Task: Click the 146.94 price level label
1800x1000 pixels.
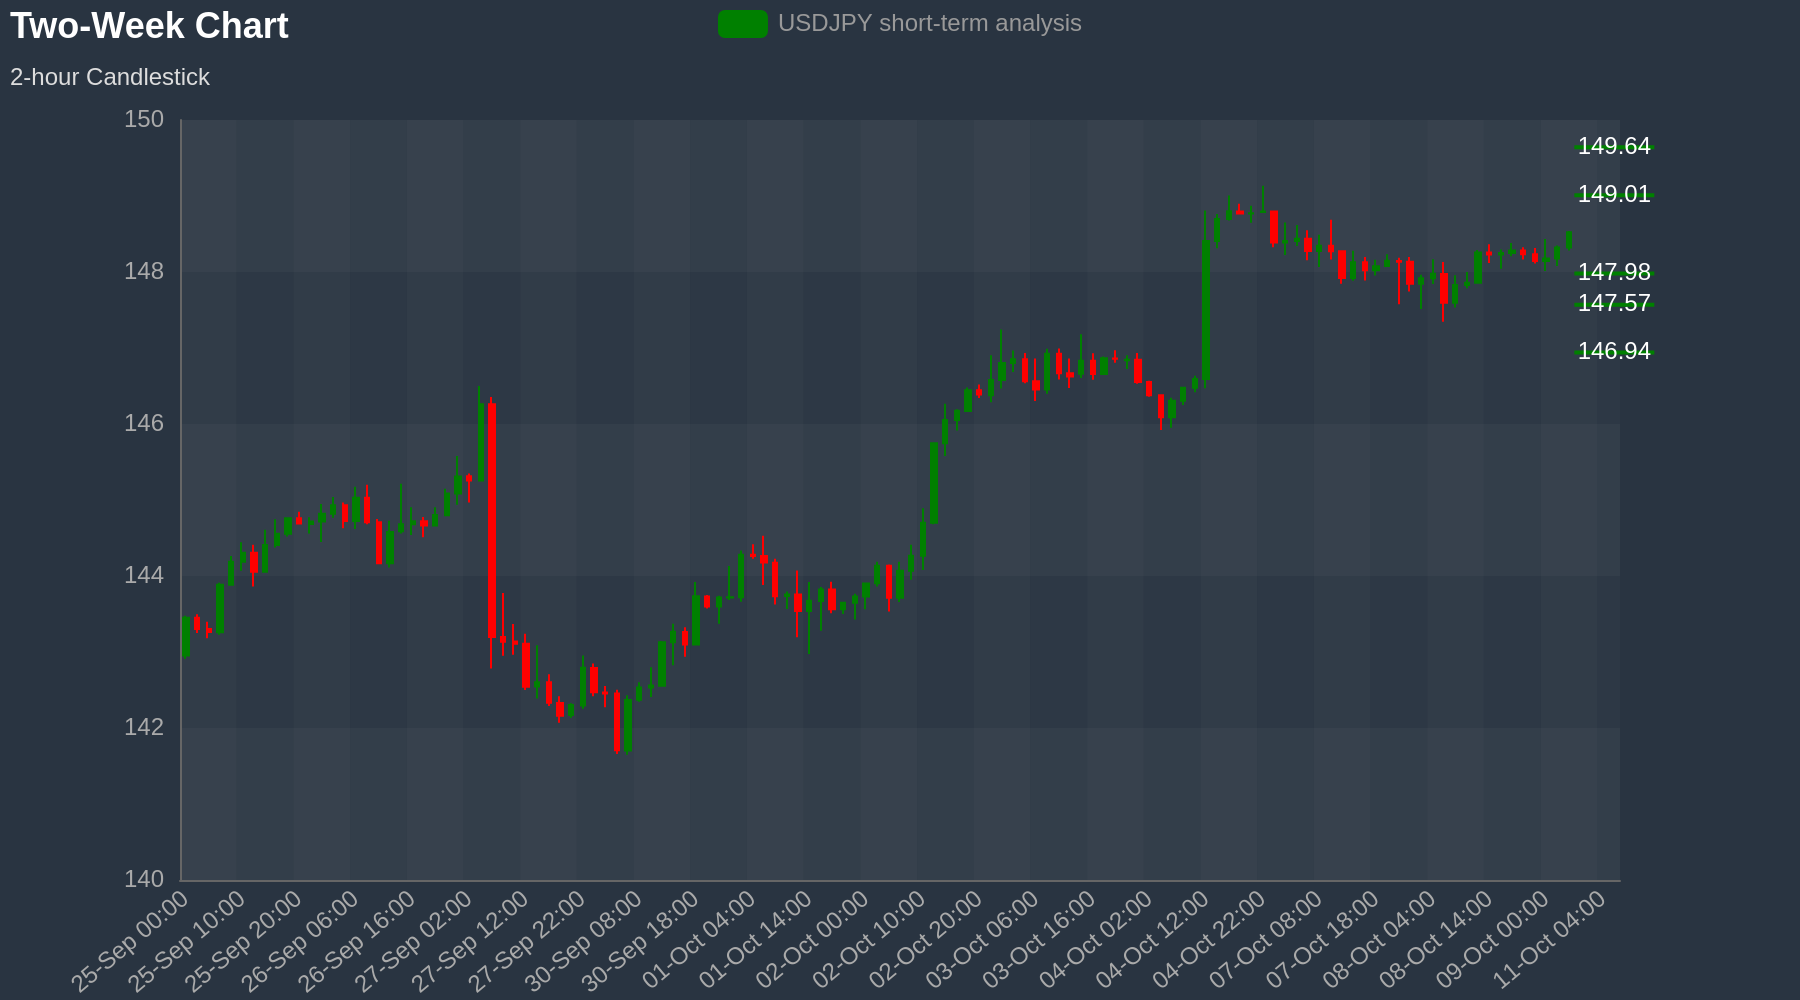Action: click(x=1613, y=351)
